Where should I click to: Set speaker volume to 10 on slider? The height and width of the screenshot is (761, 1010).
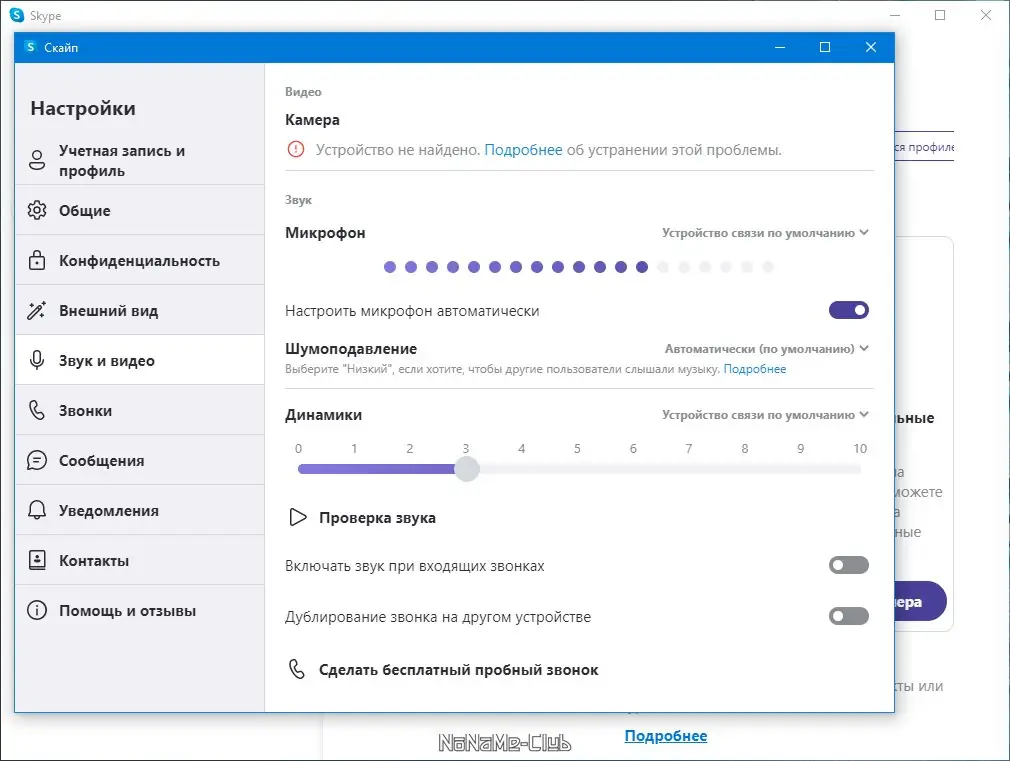point(860,468)
